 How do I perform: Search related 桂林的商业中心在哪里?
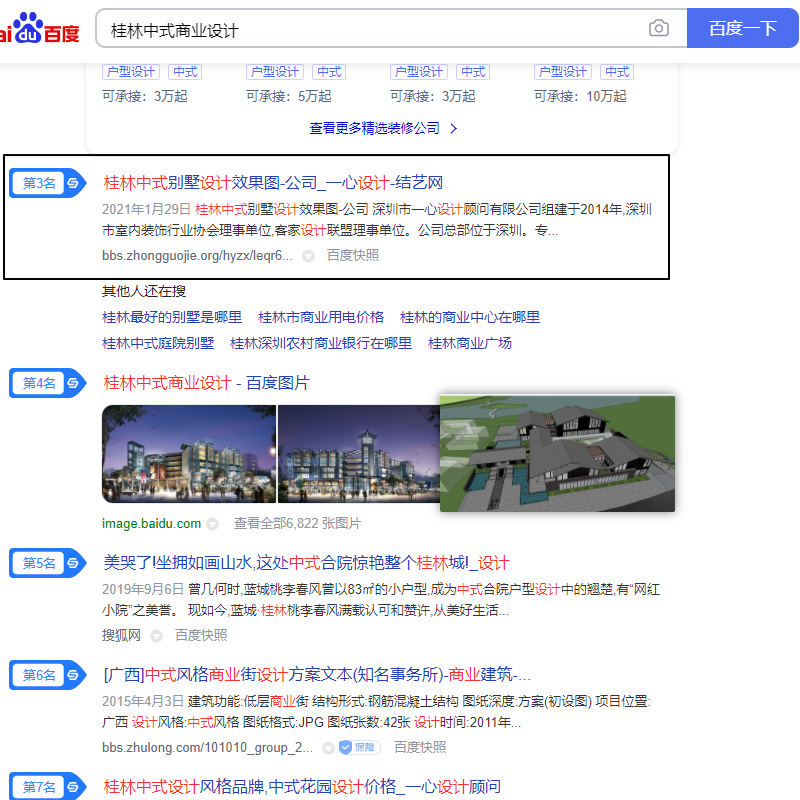[x=470, y=317]
